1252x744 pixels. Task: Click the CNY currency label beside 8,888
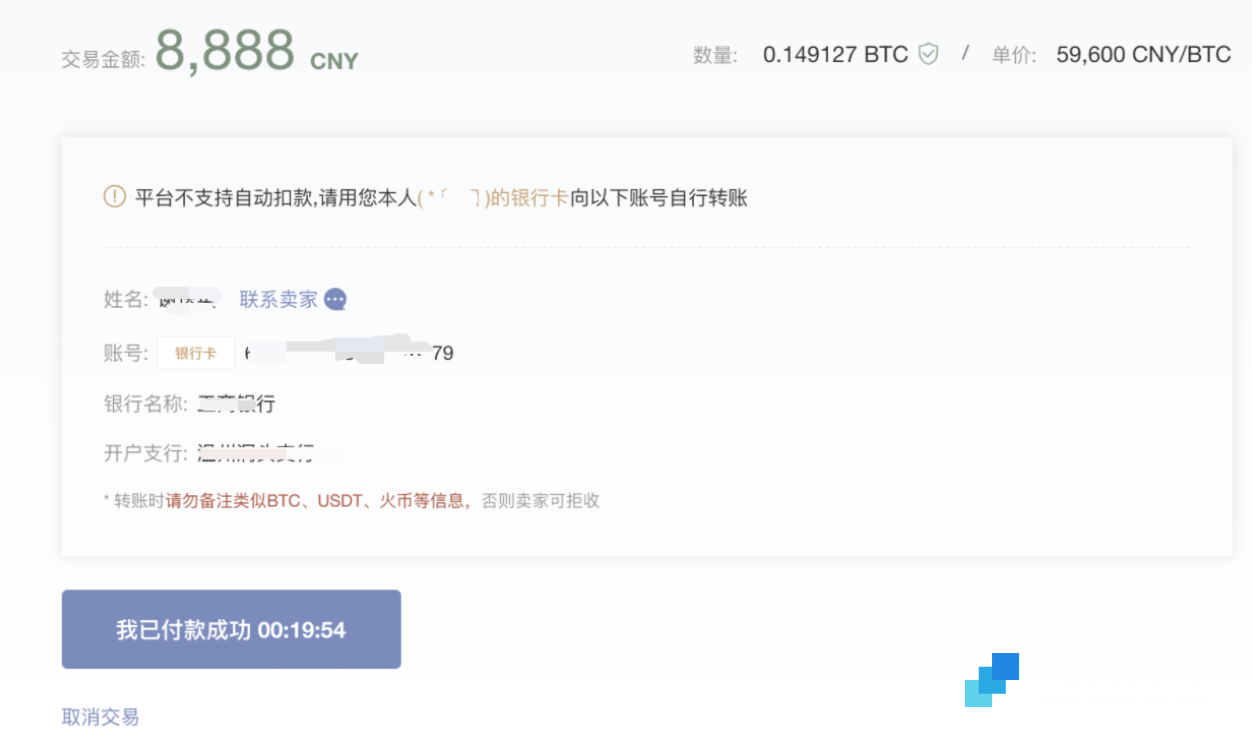pyautogui.click(x=333, y=62)
